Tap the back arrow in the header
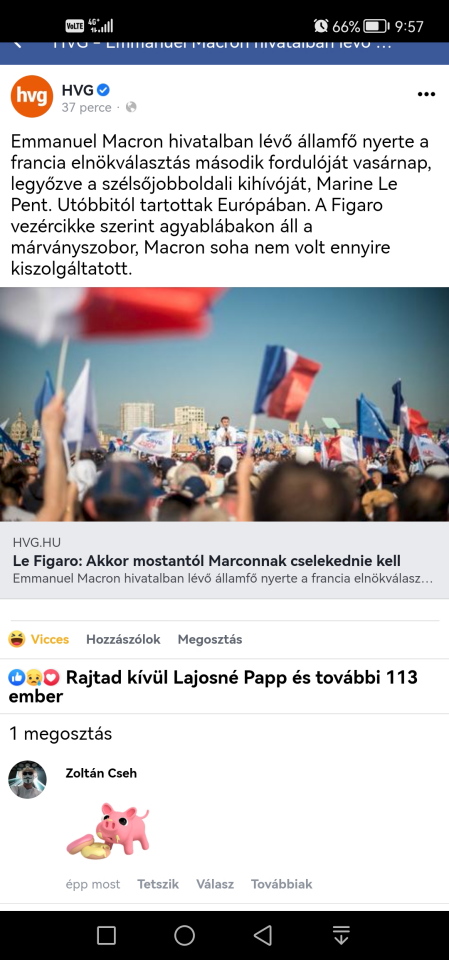The width and height of the screenshot is (449, 960). (x=17, y=43)
